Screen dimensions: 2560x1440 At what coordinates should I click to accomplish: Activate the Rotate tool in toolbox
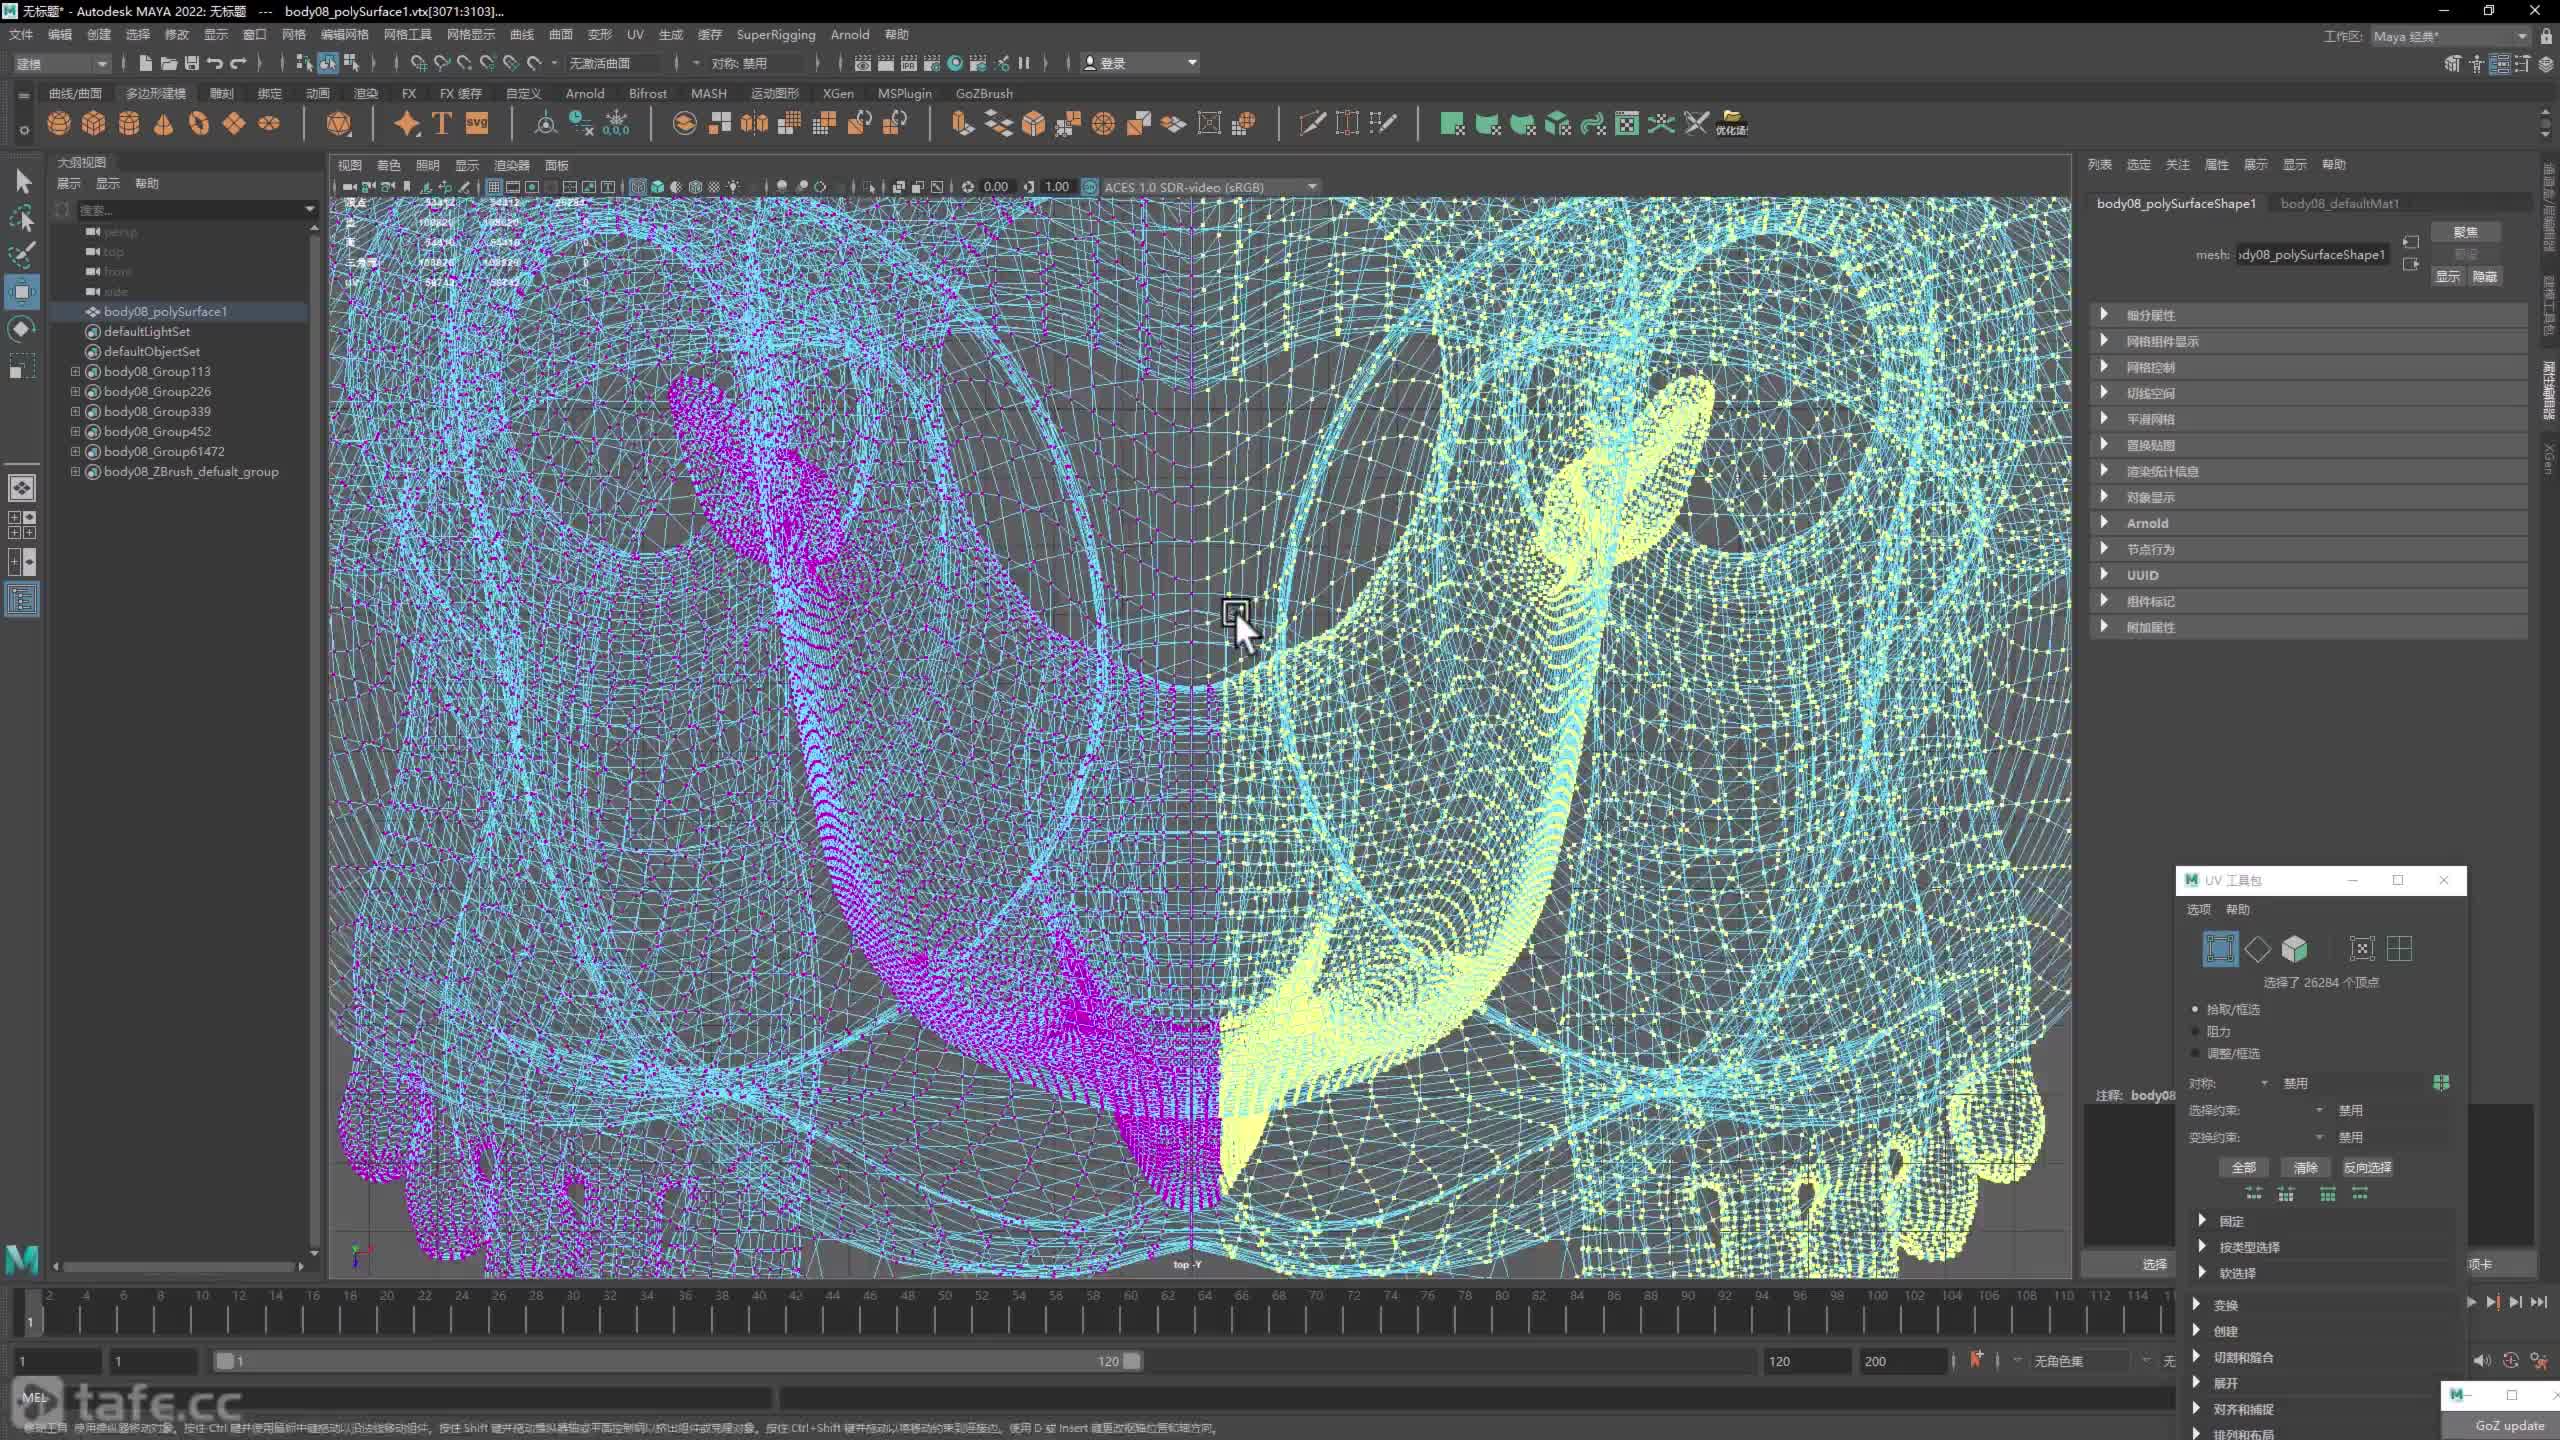22,329
